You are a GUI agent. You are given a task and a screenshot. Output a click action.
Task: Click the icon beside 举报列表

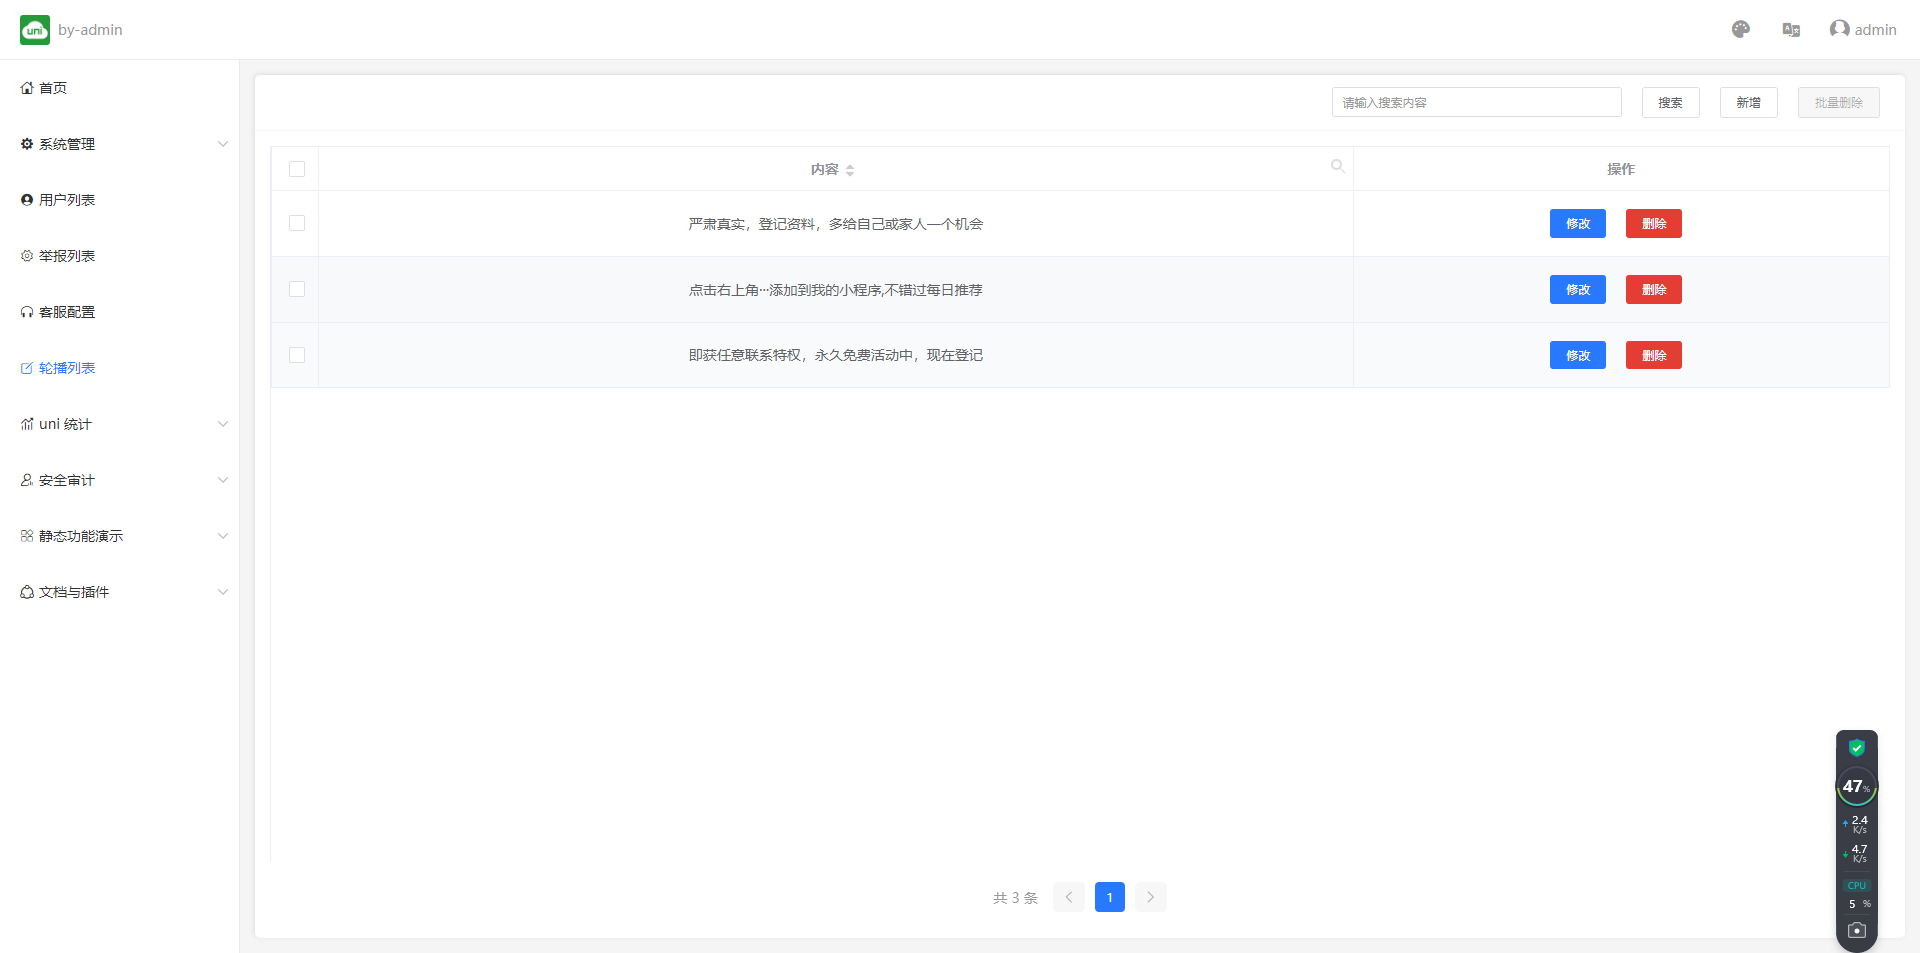(27, 256)
